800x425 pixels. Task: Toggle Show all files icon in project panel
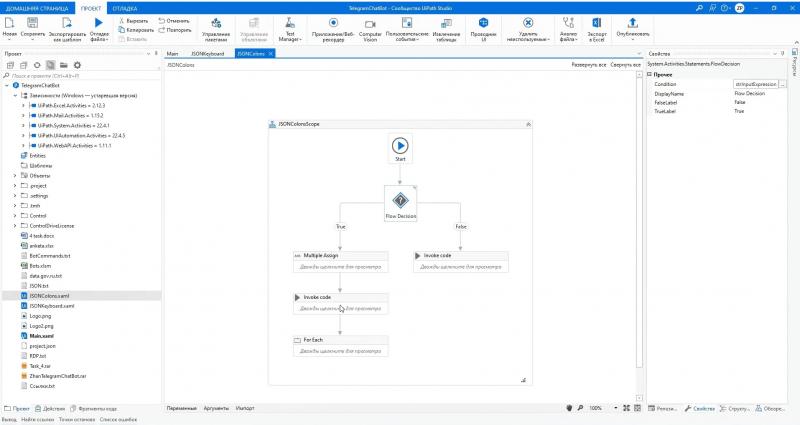point(50,65)
